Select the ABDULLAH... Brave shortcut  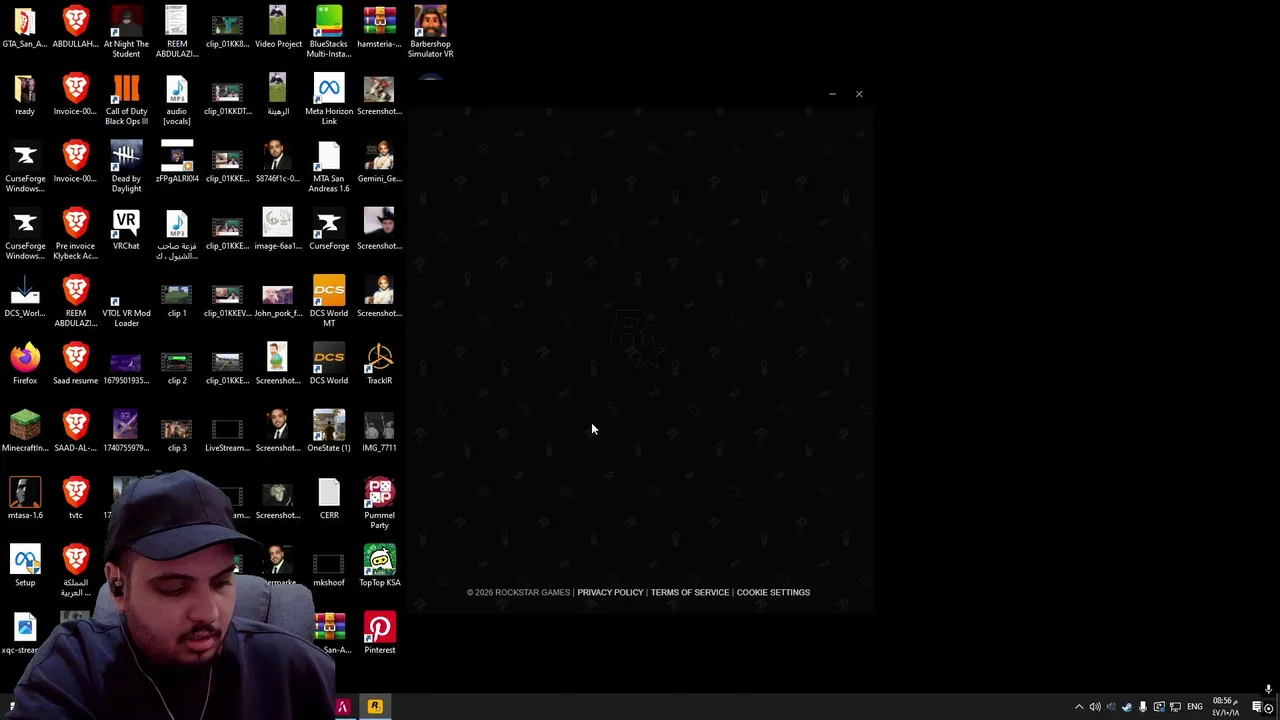(76, 28)
